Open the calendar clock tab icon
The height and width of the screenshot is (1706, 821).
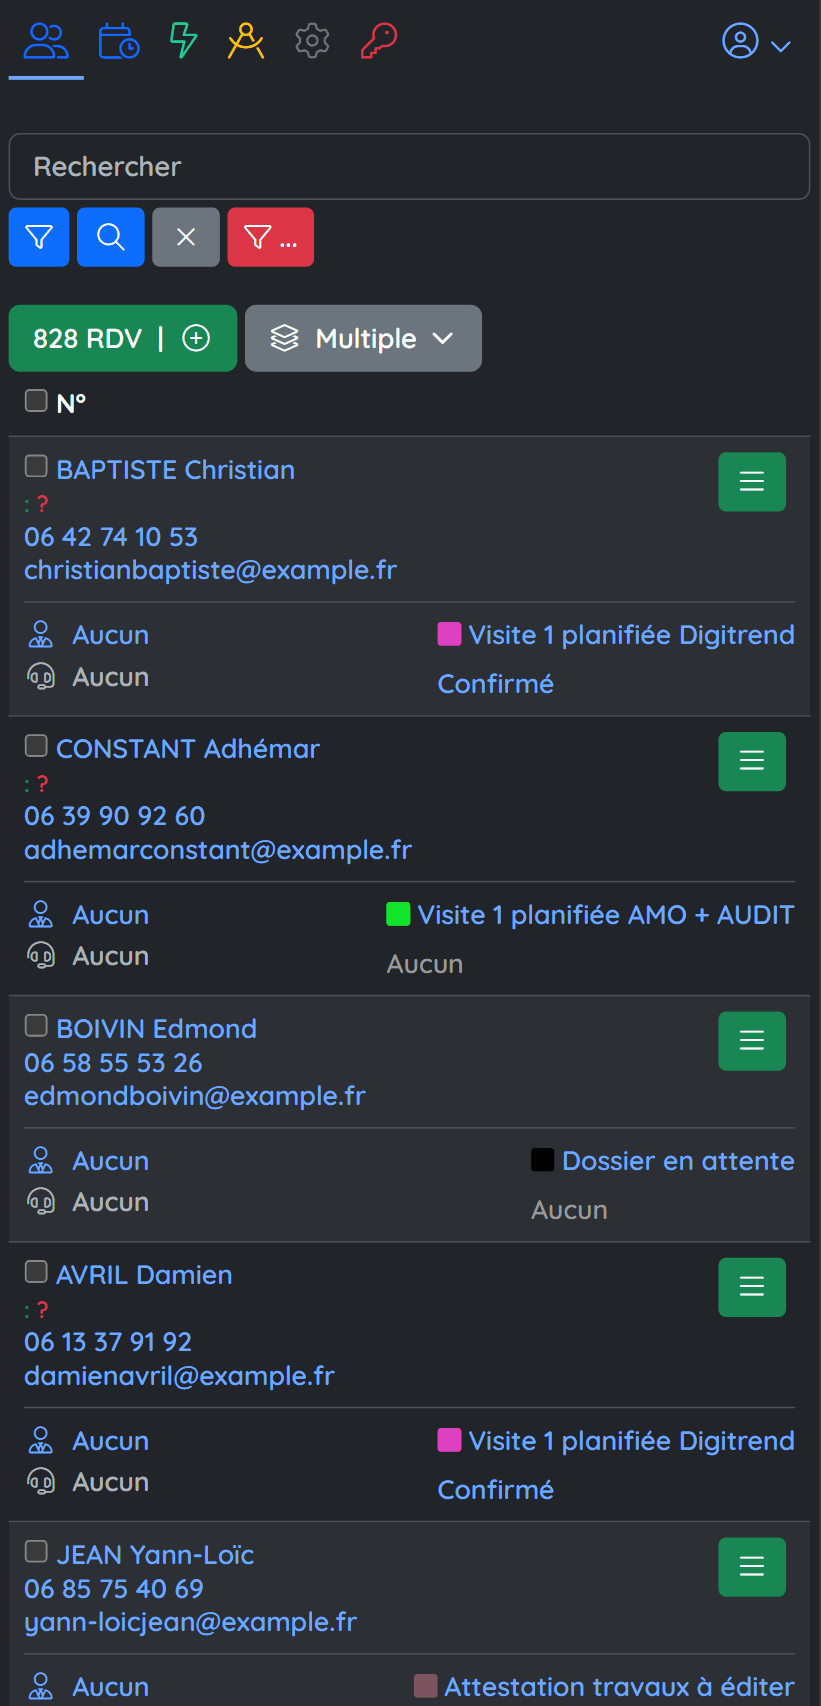point(119,41)
